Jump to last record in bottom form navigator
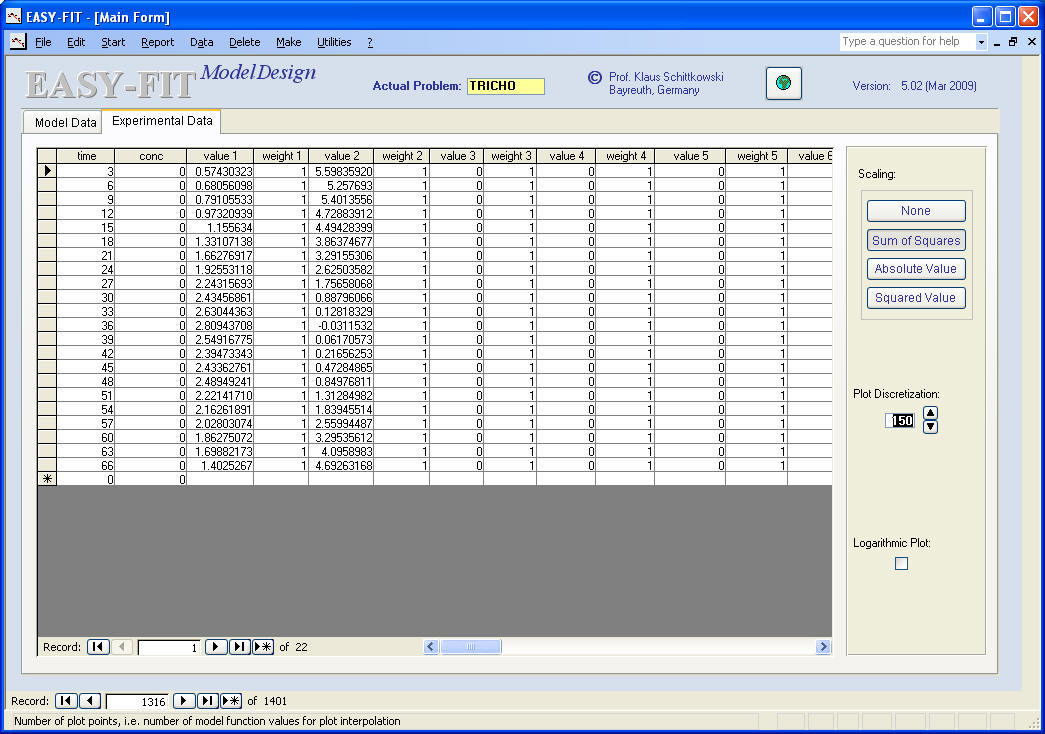 (x=207, y=701)
